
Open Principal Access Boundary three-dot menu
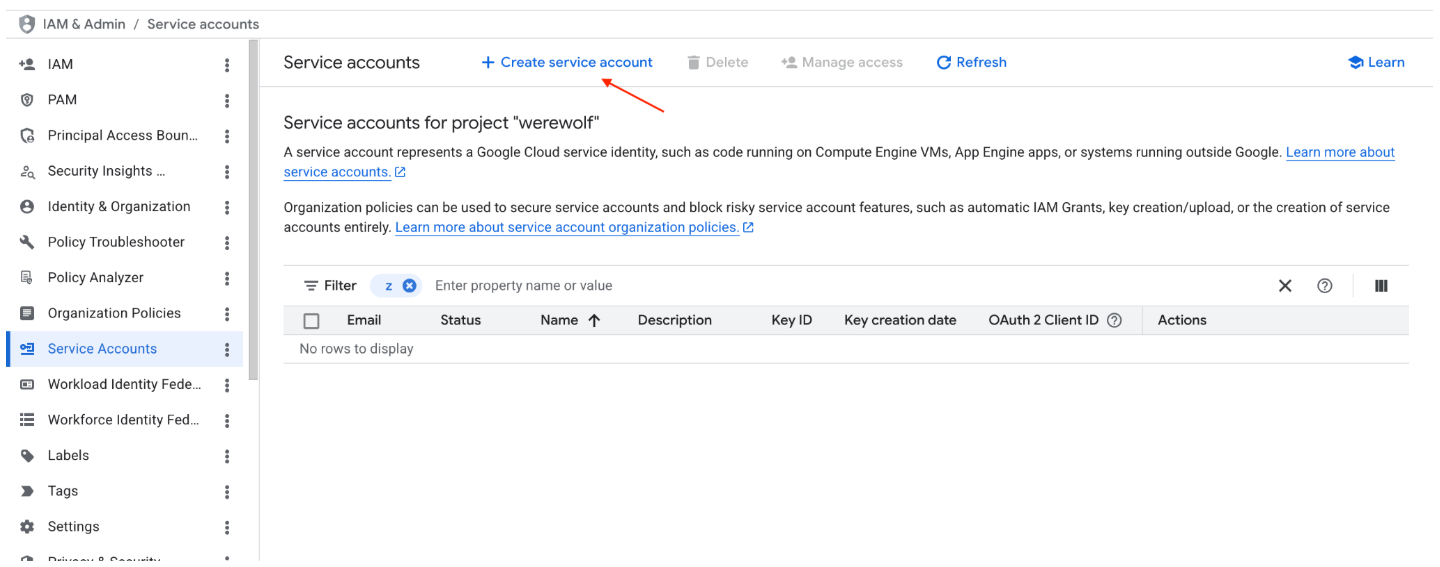(x=227, y=136)
